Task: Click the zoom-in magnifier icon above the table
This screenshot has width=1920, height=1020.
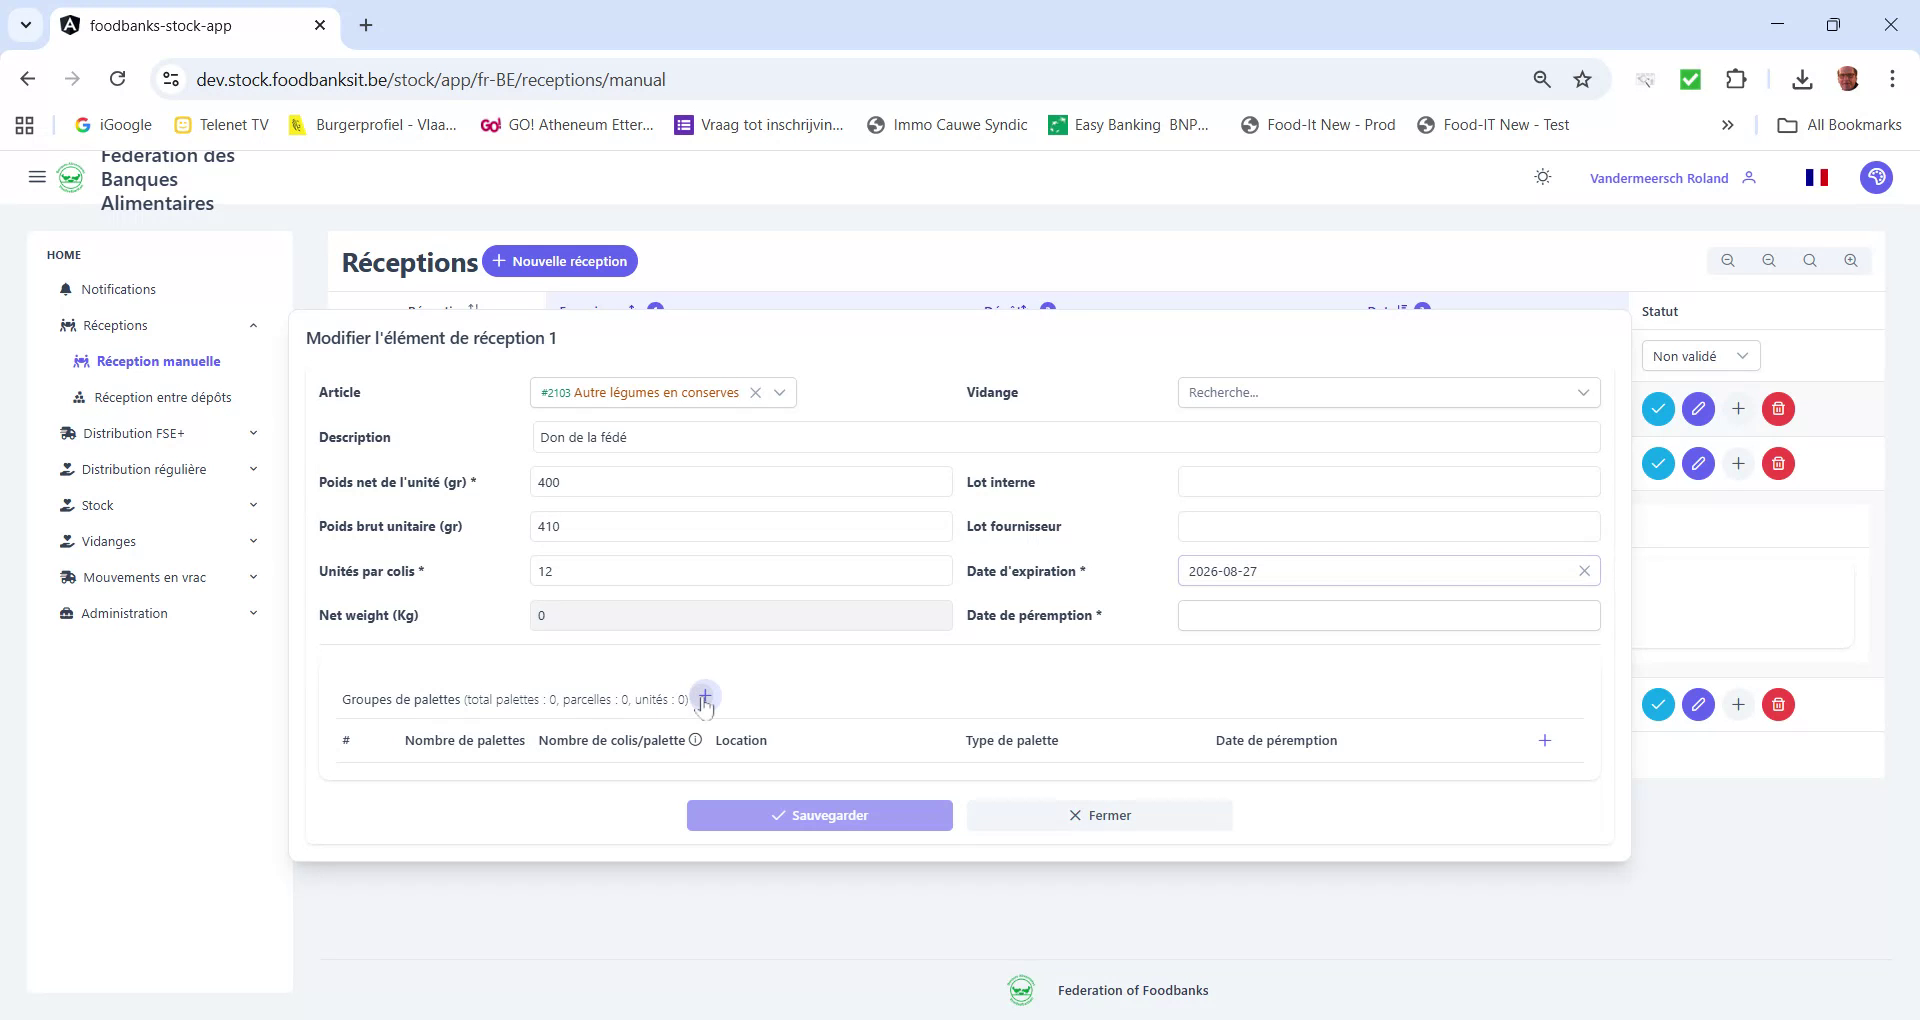Action: pos(1850,260)
